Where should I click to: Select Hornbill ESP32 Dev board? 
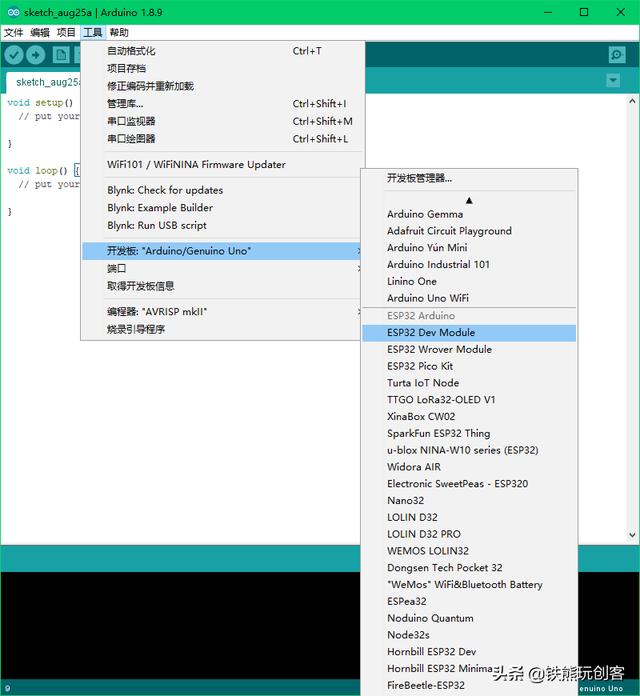coord(469,652)
